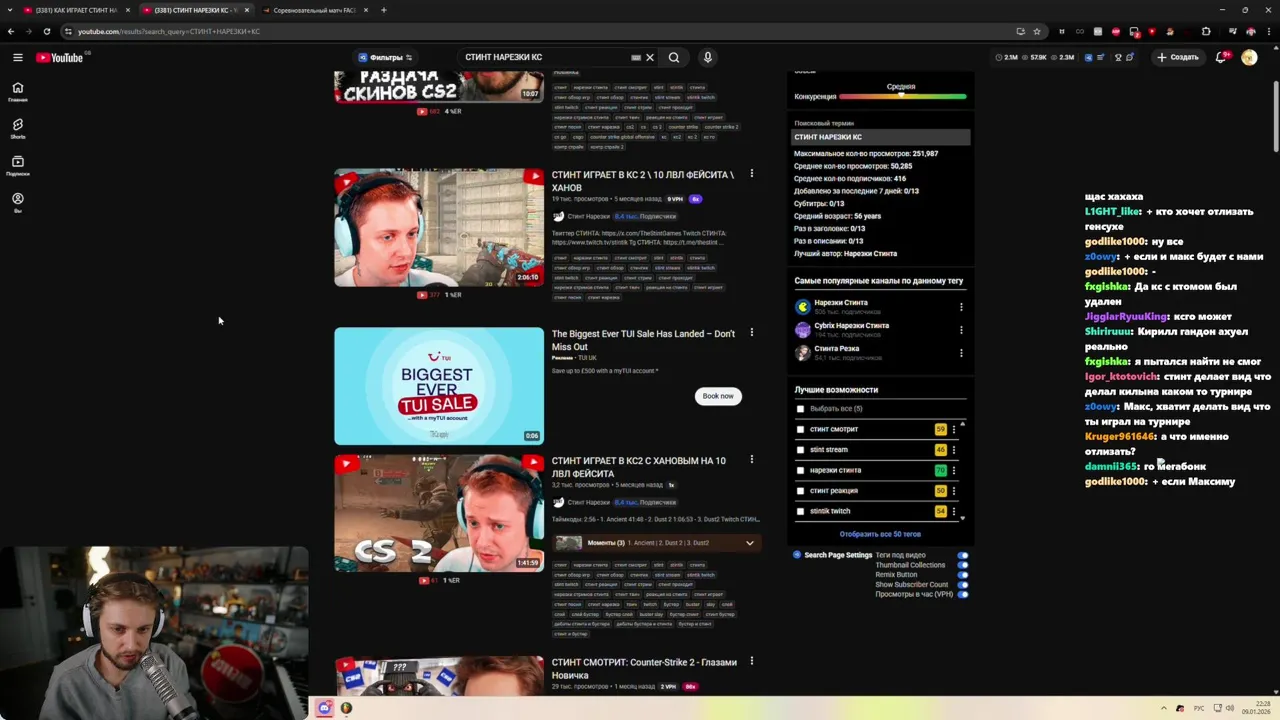Start voice search with the microphone
The width and height of the screenshot is (1280, 720).
[707, 57]
